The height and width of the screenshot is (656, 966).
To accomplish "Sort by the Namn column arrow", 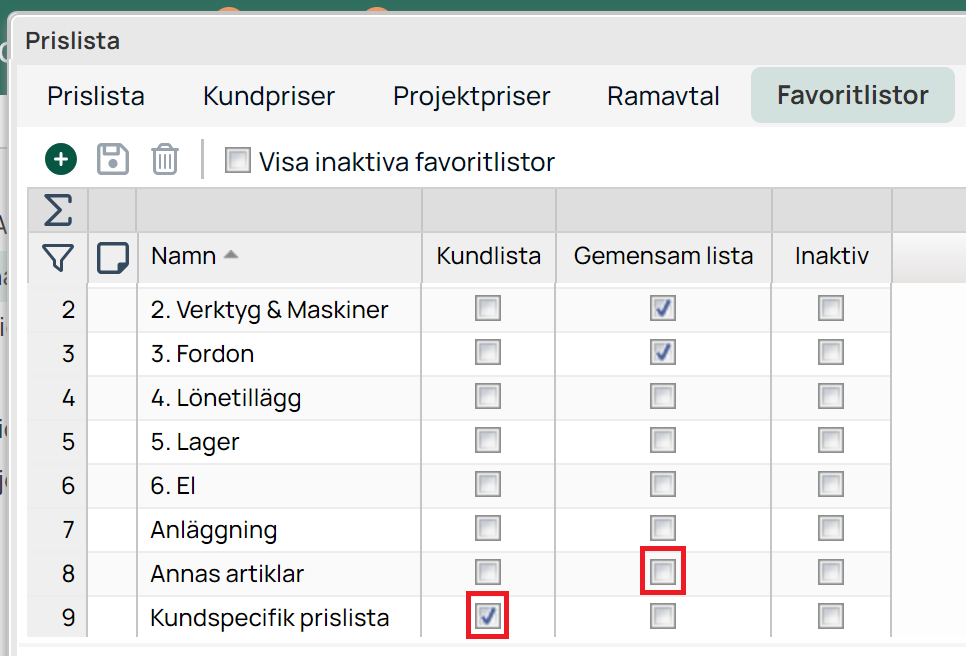I will 231,256.
